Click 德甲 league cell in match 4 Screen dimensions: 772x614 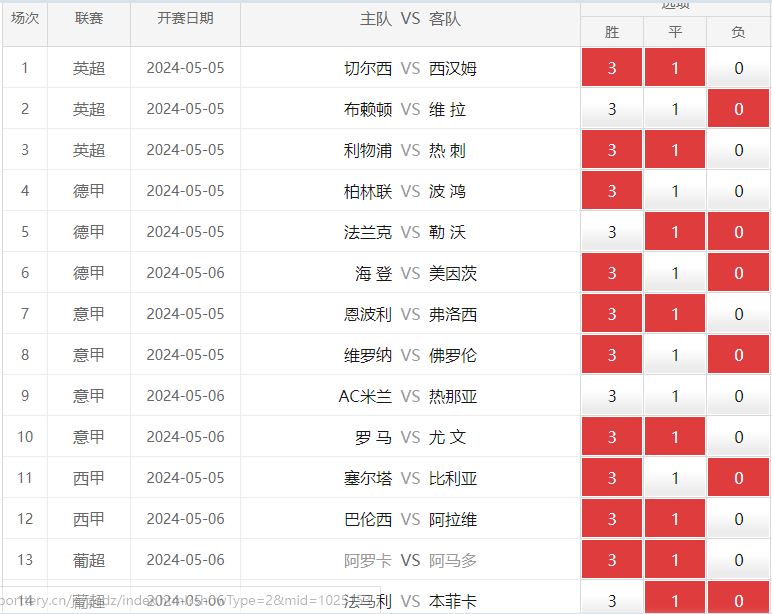click(x=89, y=191)
